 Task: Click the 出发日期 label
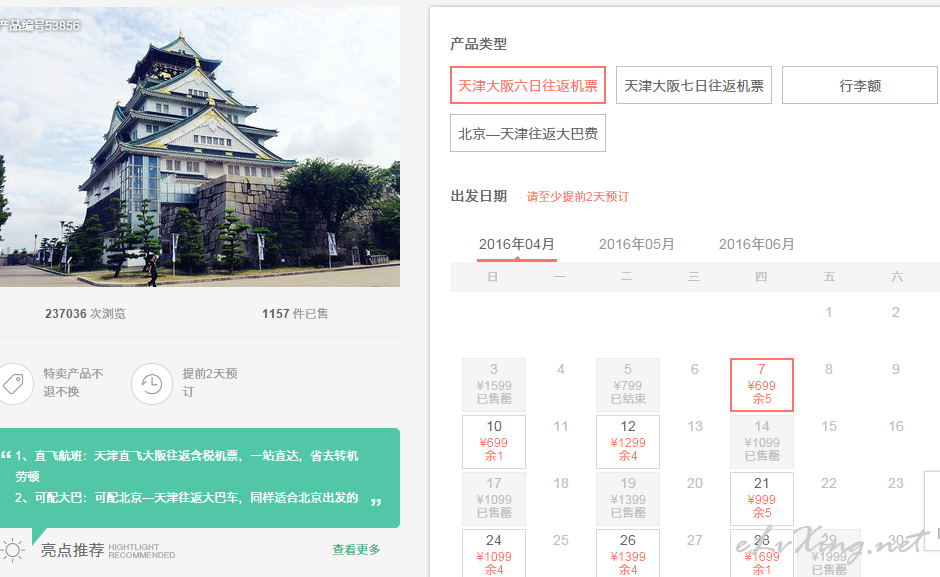(x=478, y=196)
